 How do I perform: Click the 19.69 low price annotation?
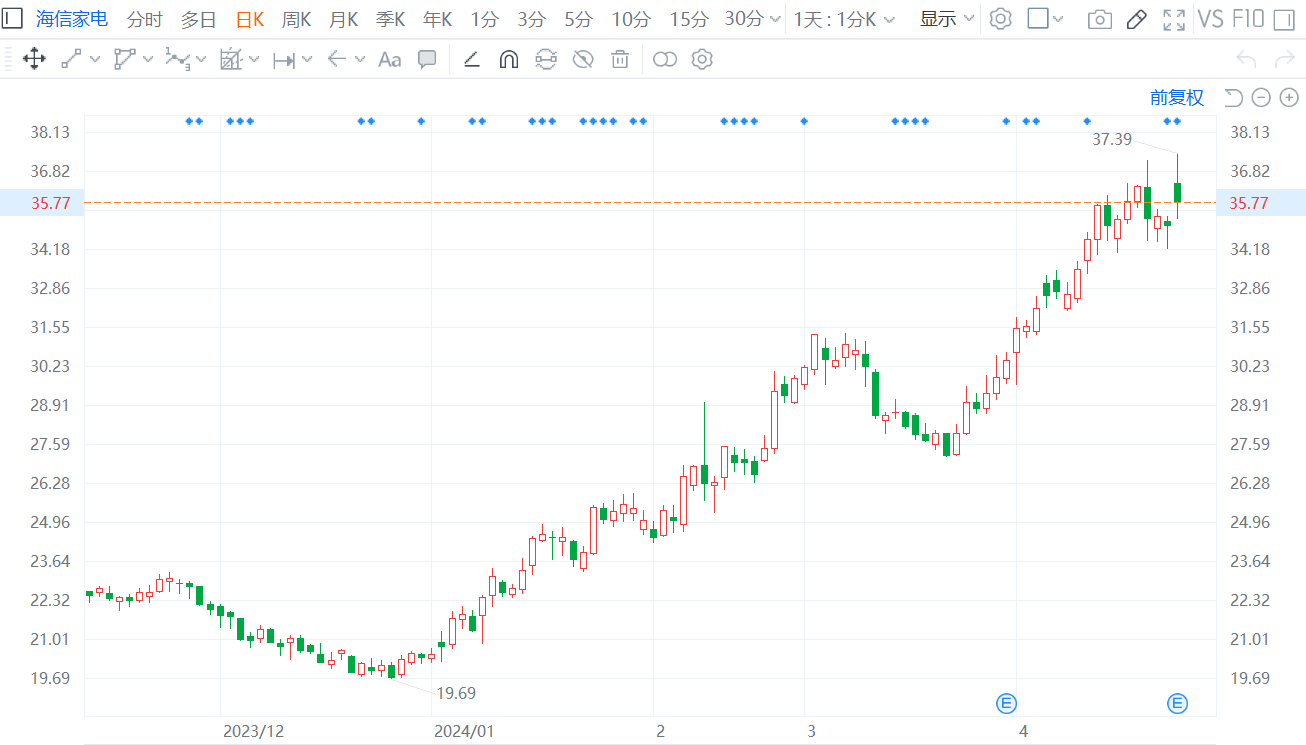point(456,693)
